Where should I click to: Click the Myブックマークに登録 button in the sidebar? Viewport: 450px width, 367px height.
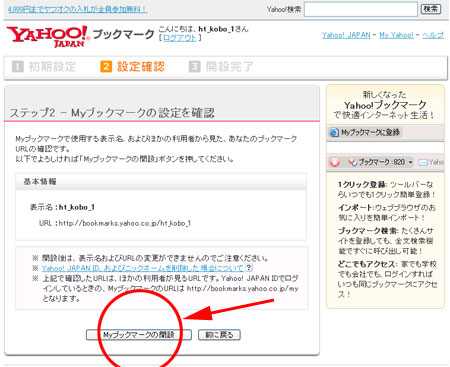coord(365,132)
